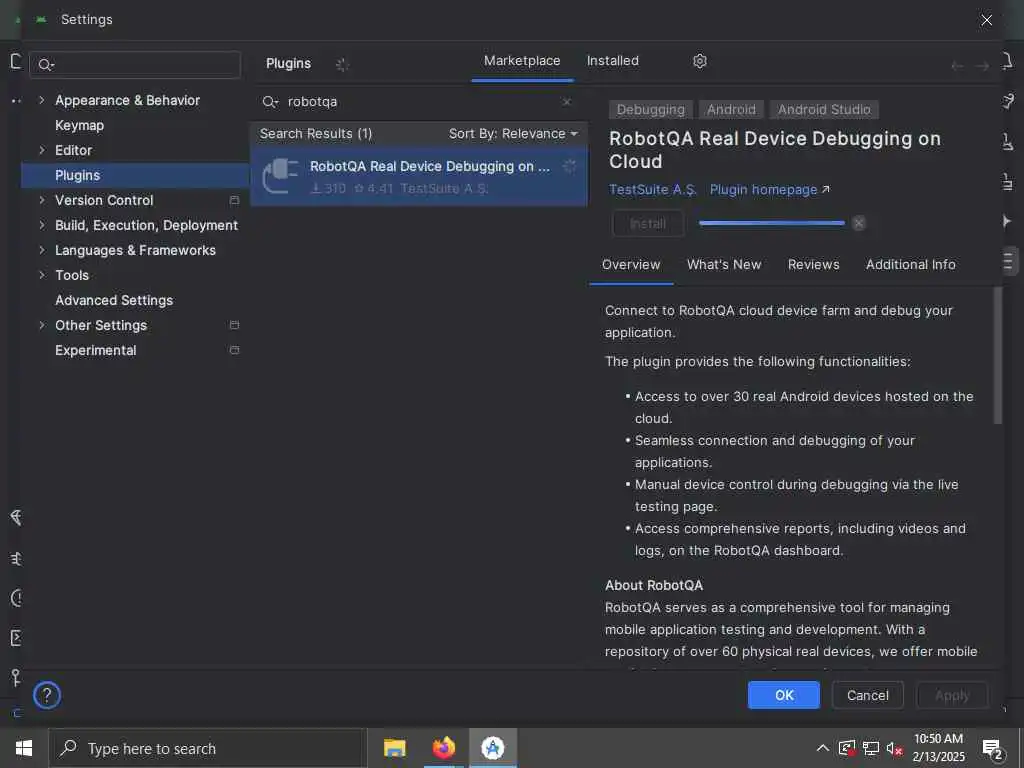Open the TestSuite A.Ş. vendor link
The width and height of the screenshot is (1024, 768).
click(652, 189)
